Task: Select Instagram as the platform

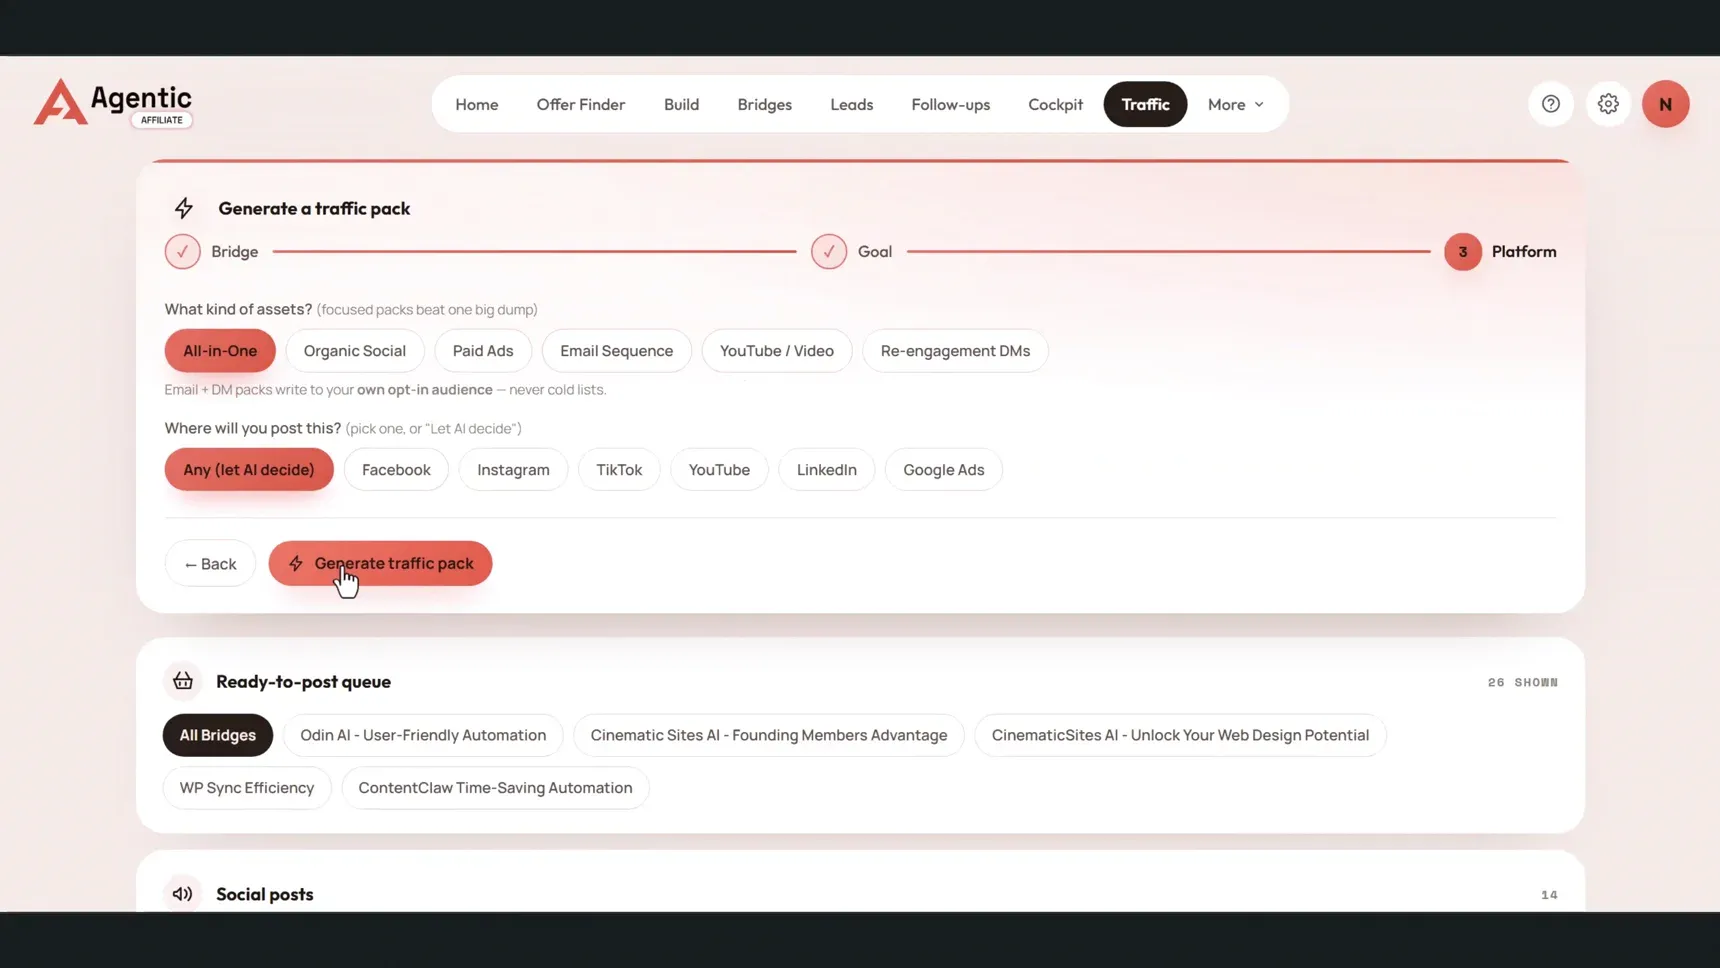Action: click(513, 470)
